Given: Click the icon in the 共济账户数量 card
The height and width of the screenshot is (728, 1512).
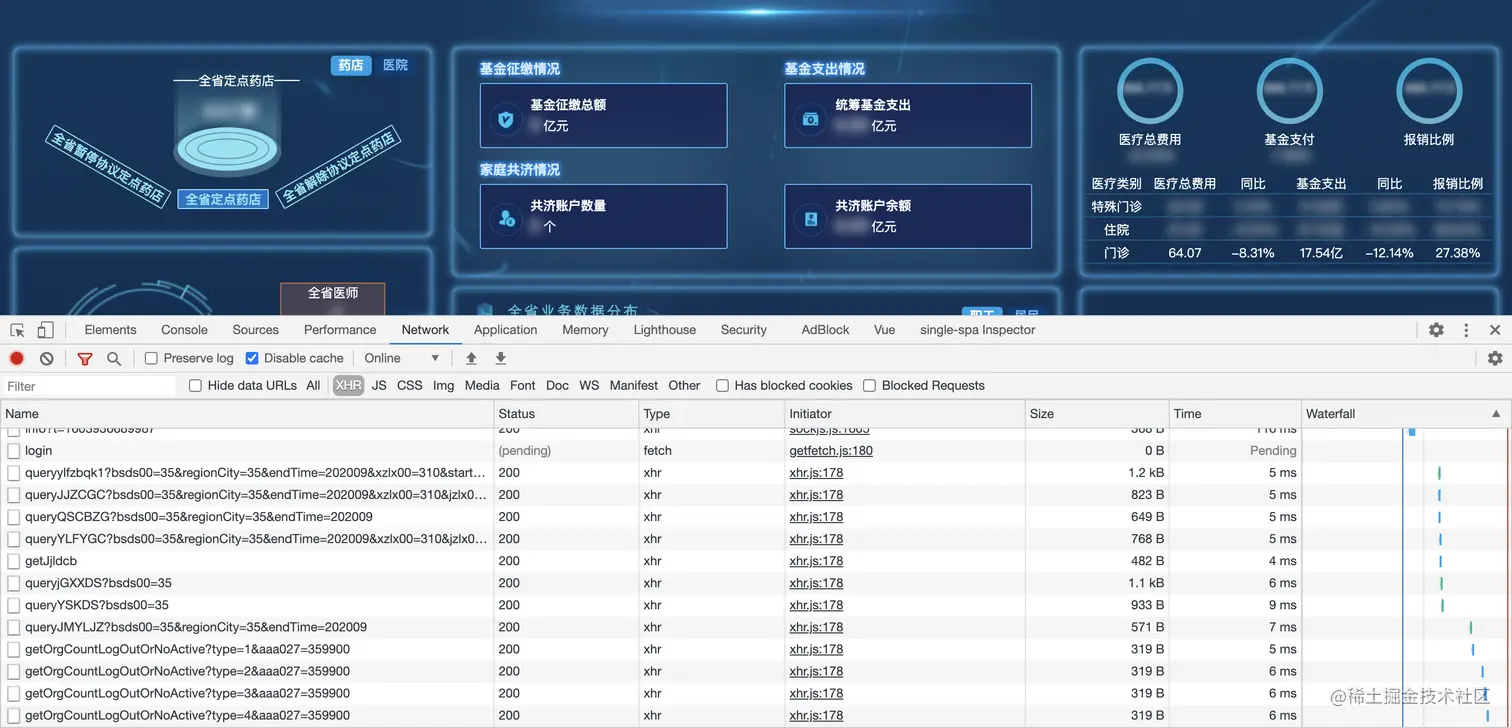Looking at the screenshot, I should point(506,219).
